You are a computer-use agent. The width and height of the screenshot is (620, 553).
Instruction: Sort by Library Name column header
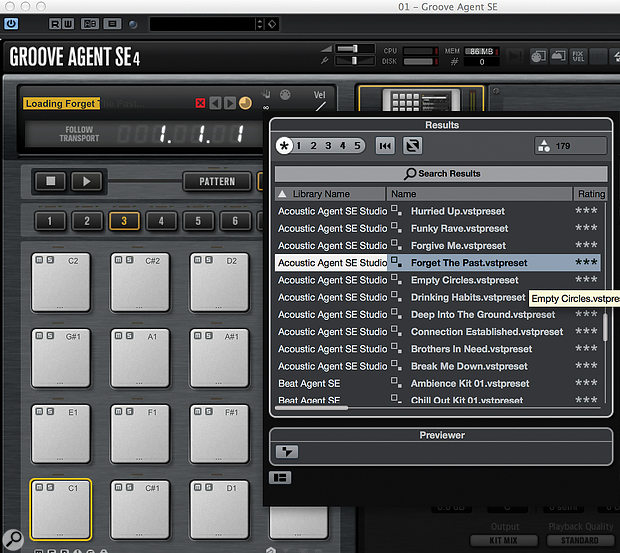330,194
